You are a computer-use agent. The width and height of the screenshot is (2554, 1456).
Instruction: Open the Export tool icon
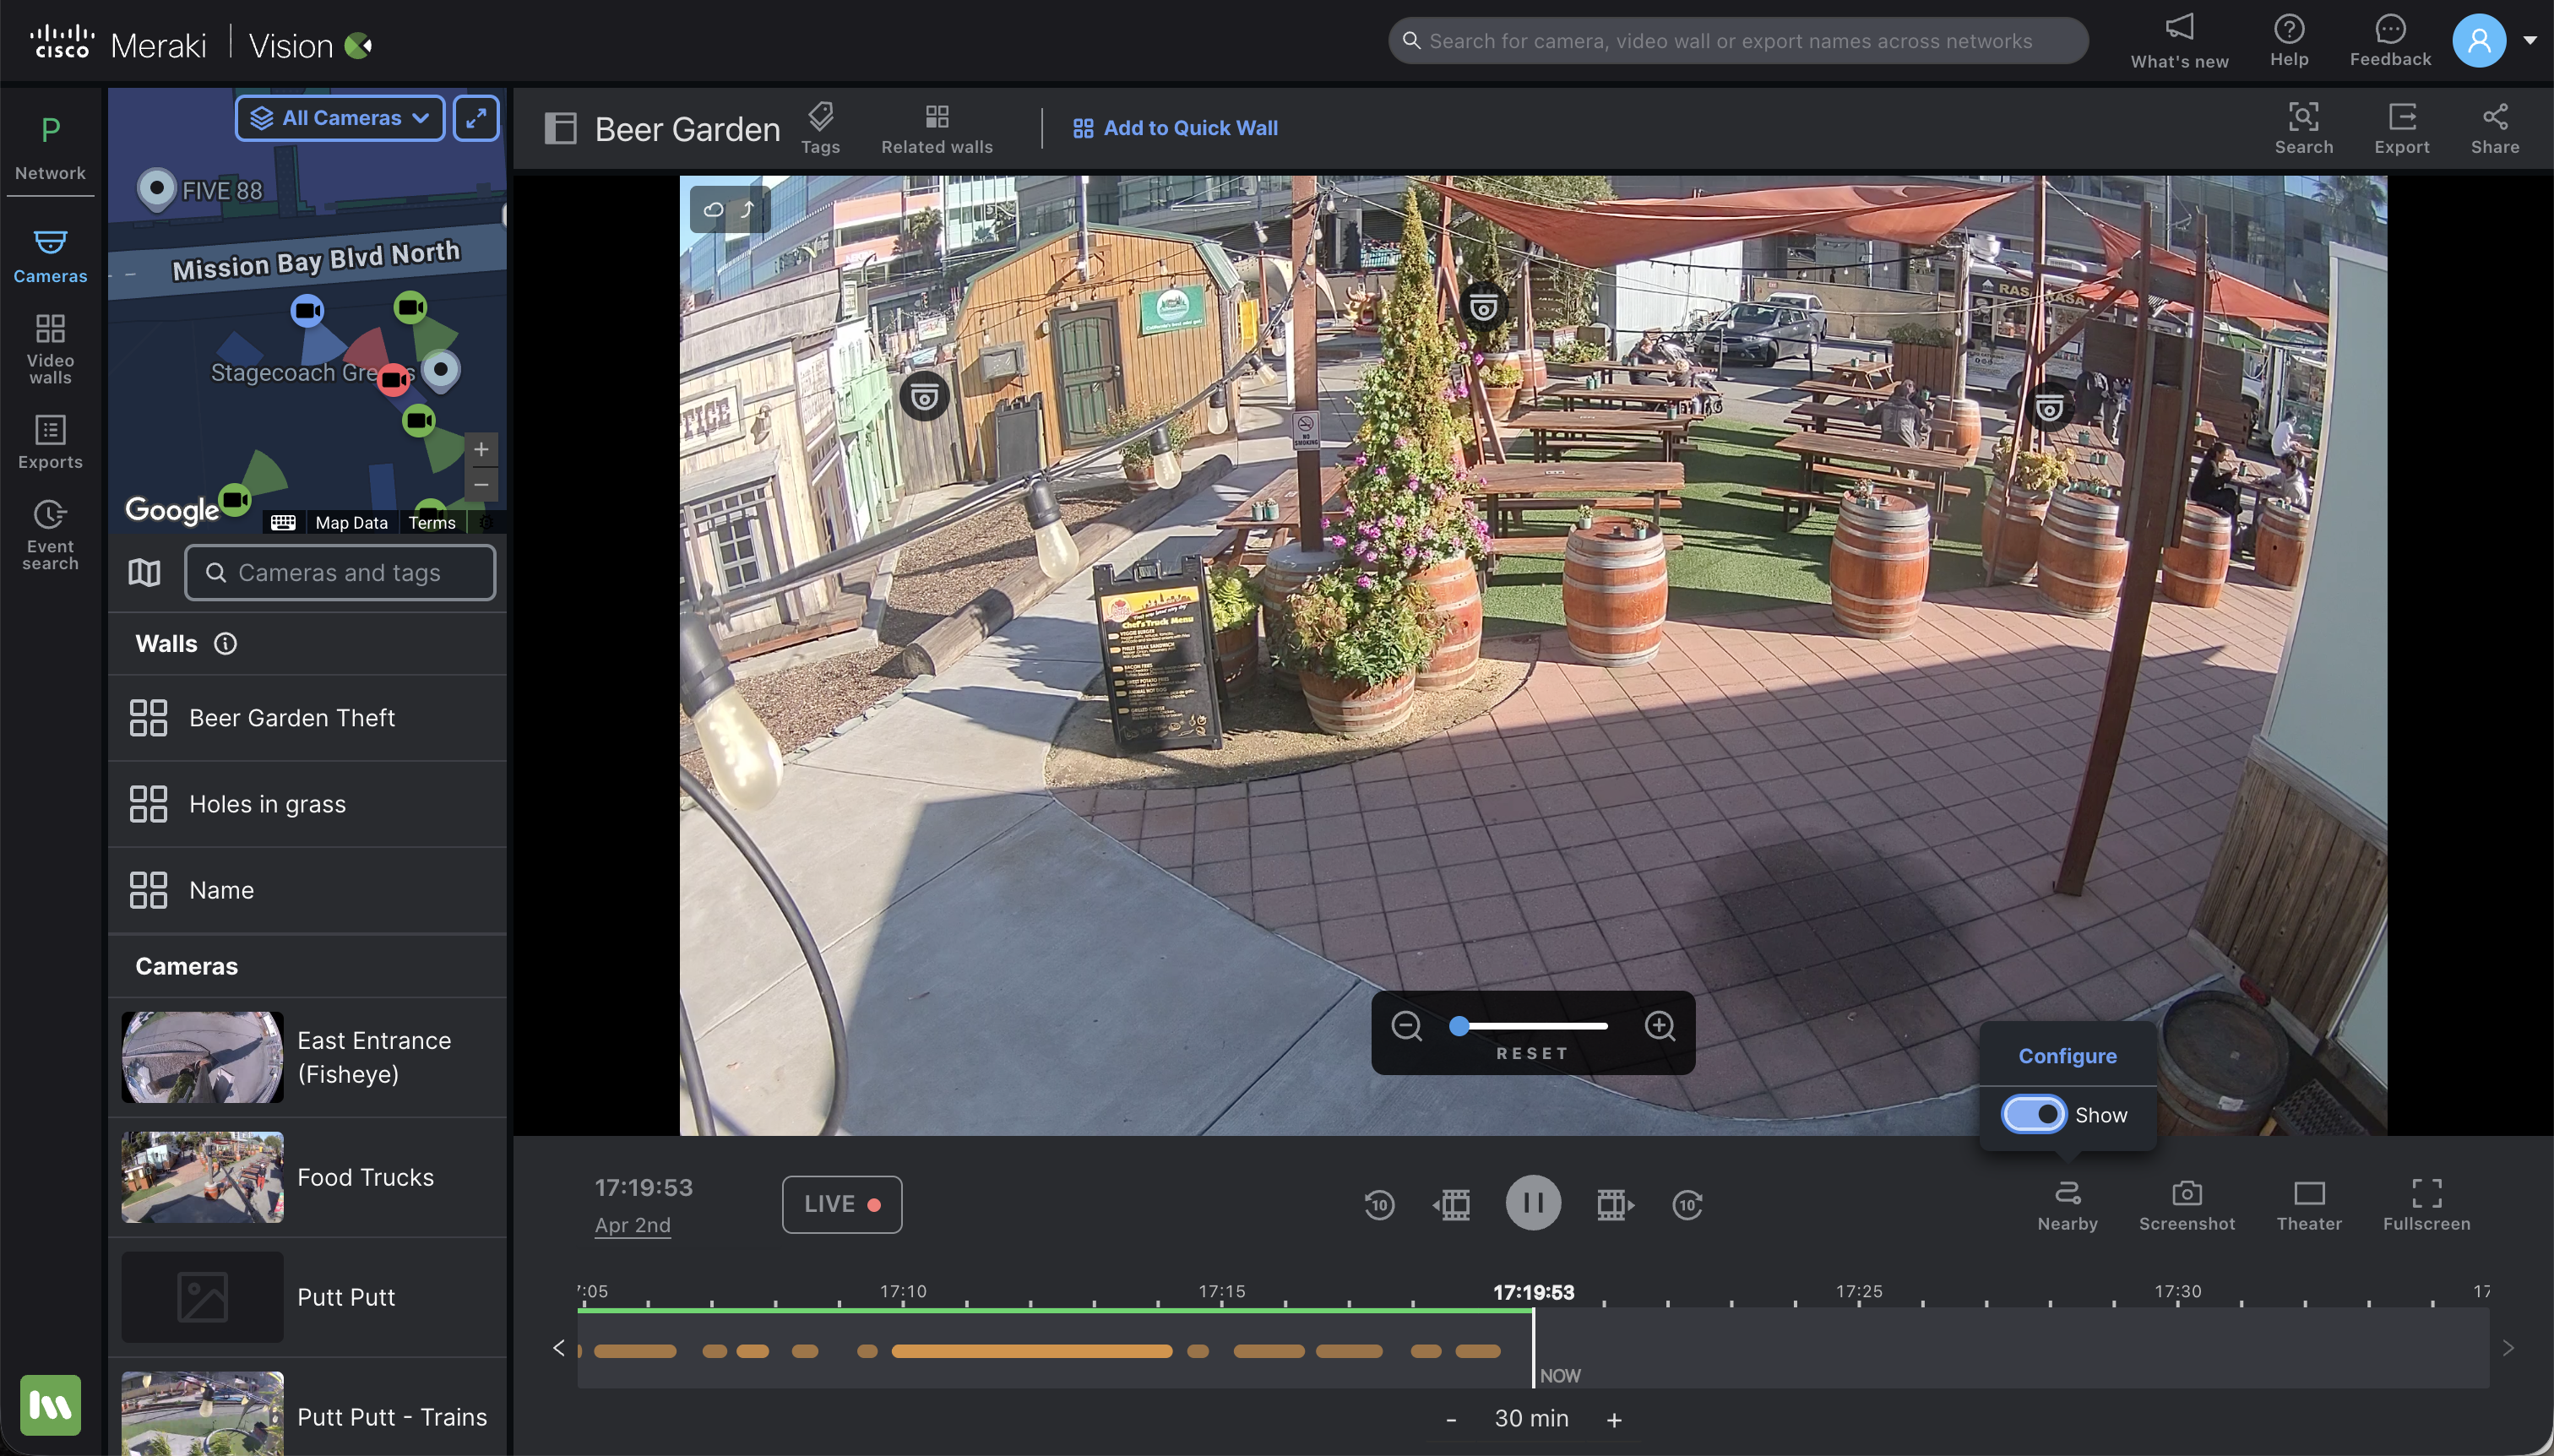(2401, 118)
